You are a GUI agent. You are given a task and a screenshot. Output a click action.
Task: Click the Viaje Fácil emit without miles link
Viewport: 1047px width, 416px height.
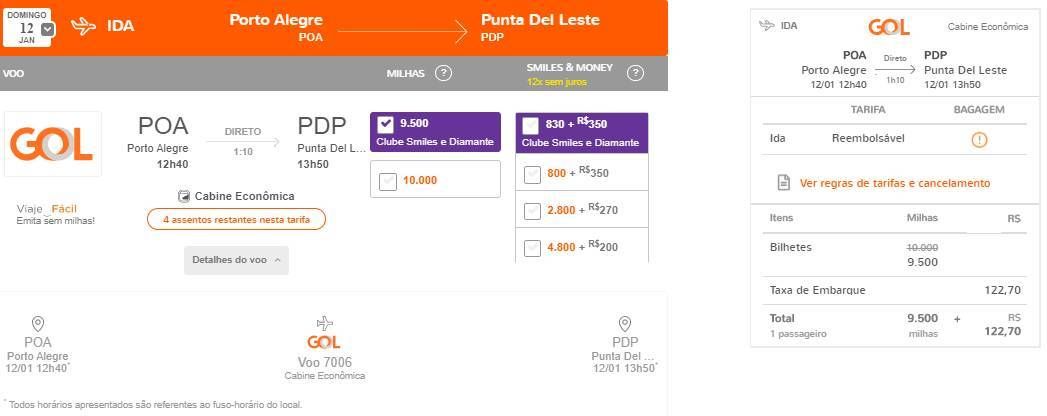coord(55,214)
